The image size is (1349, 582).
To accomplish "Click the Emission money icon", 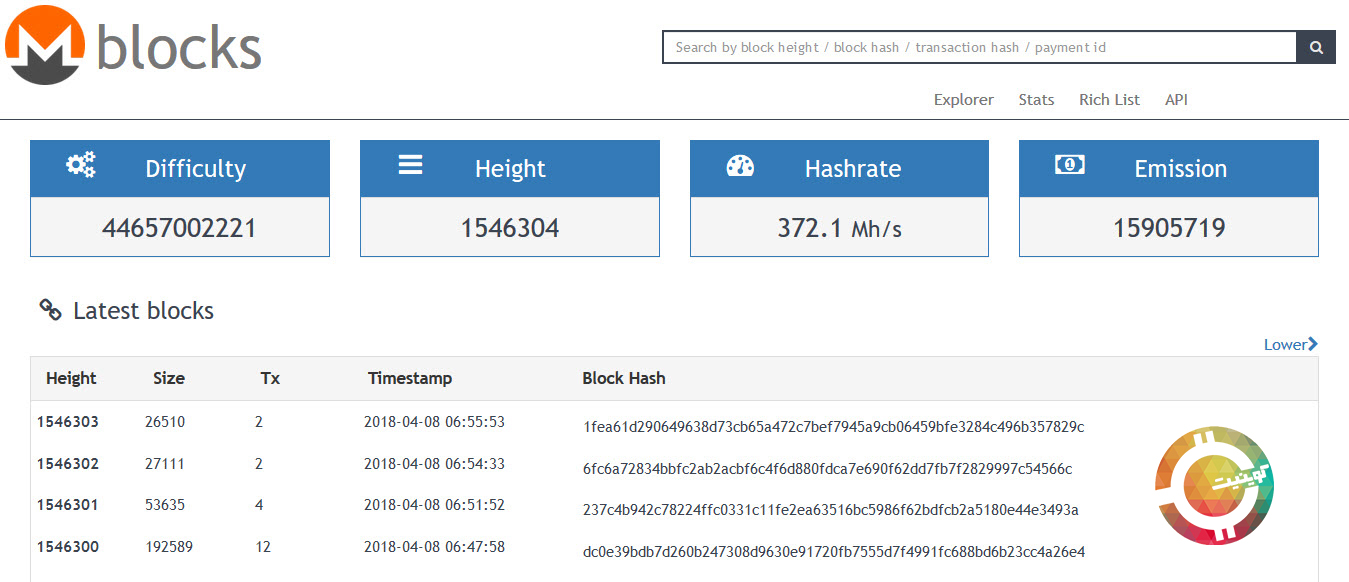I will [x=1069, y=165].
